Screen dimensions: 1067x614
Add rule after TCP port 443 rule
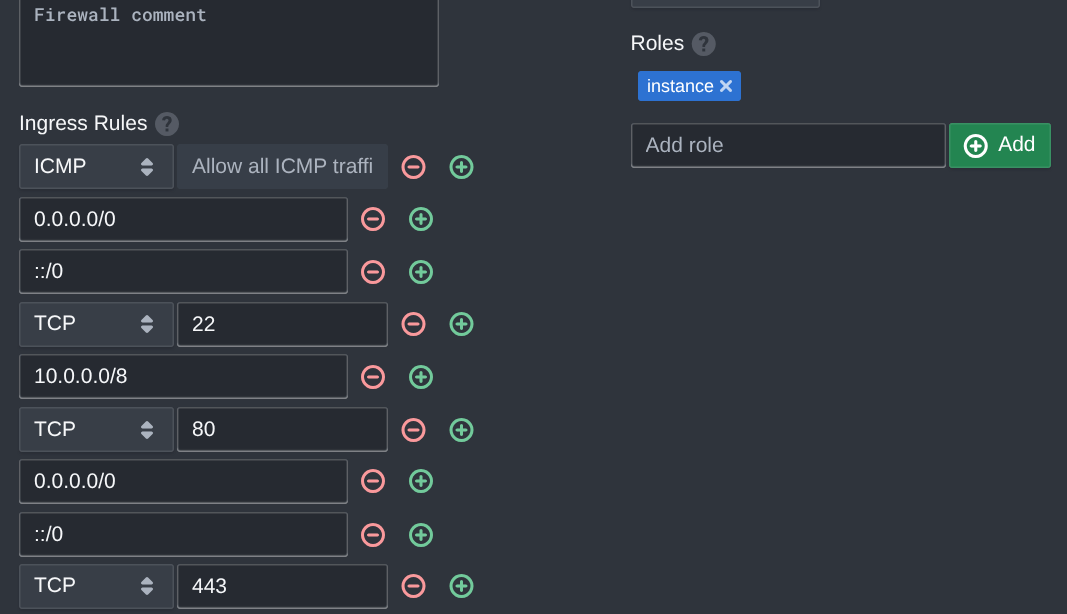pos(461,586)
